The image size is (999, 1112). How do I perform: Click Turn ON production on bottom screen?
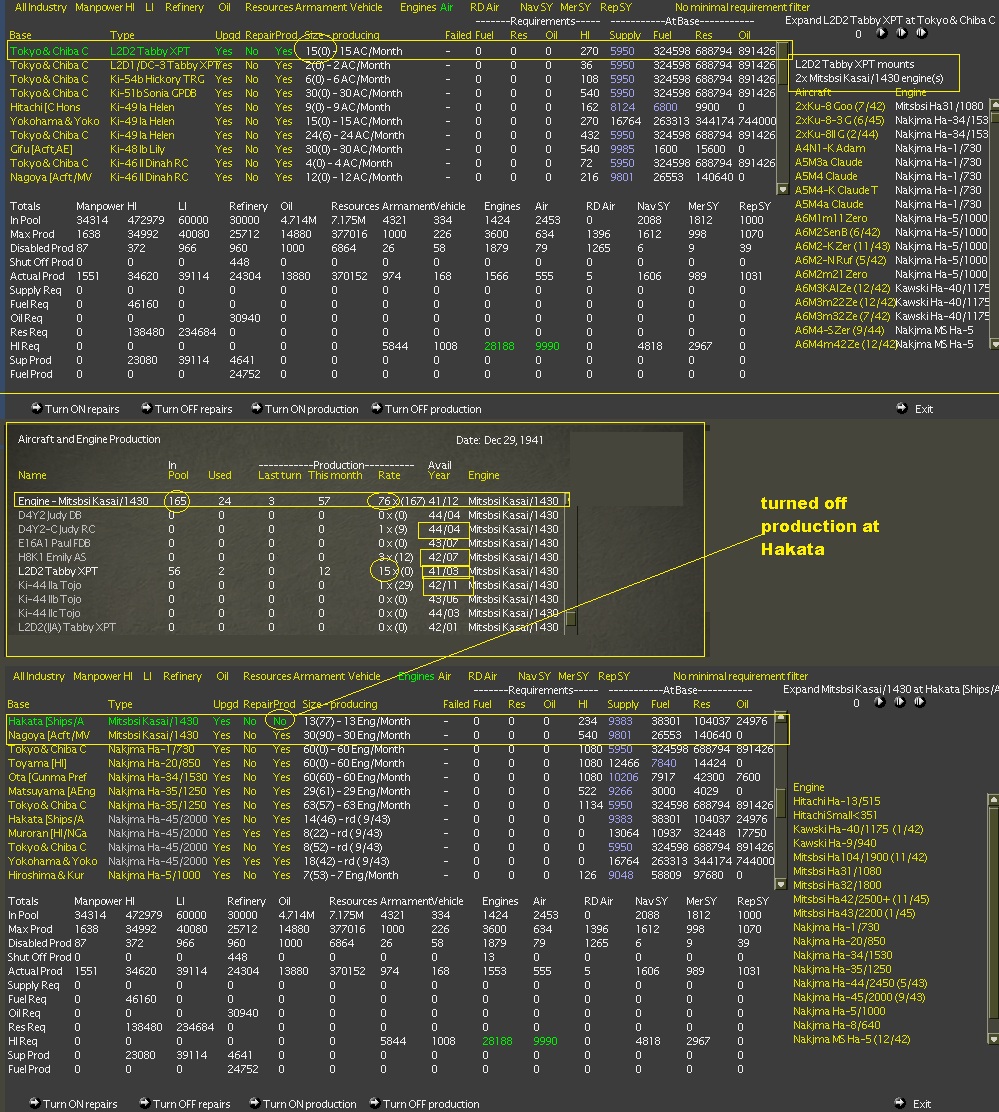[303, 1103]
